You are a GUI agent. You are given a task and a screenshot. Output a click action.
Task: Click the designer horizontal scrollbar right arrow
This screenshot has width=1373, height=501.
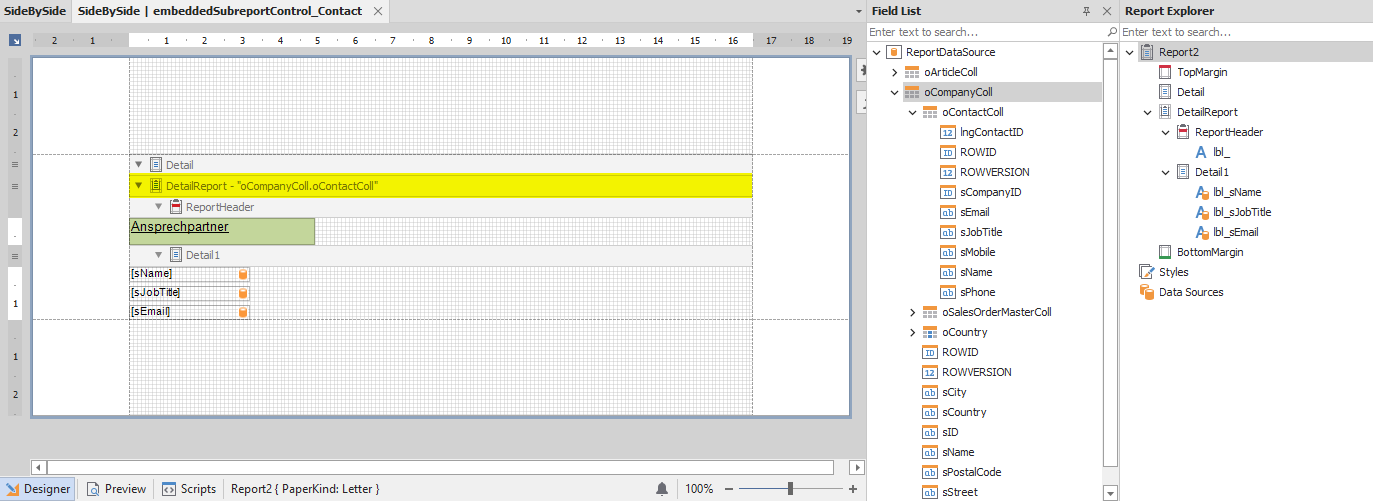click(x=856, y=467)
